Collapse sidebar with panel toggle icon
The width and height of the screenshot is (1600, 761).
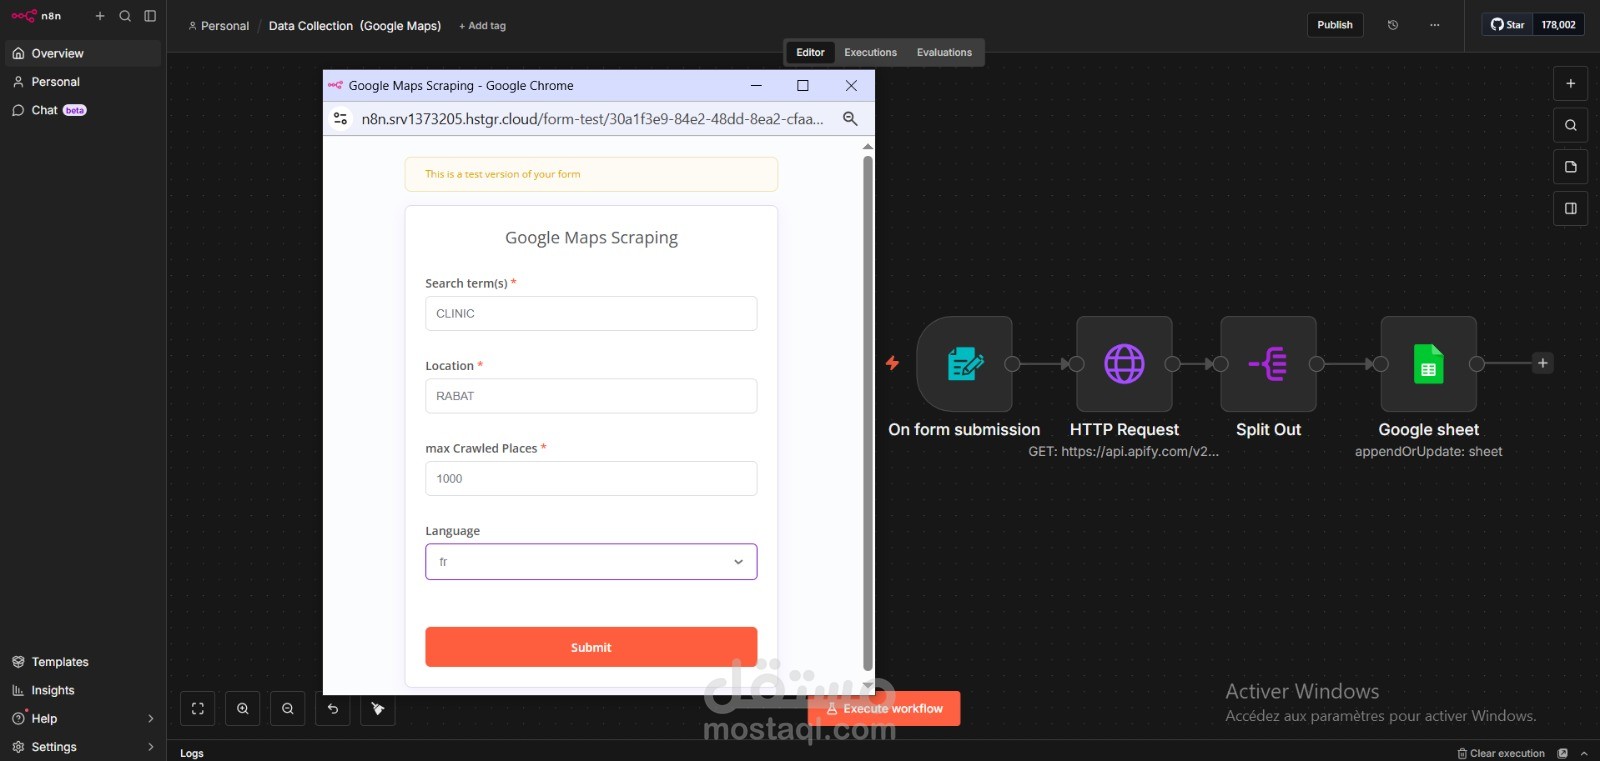(x=150, y=16)
